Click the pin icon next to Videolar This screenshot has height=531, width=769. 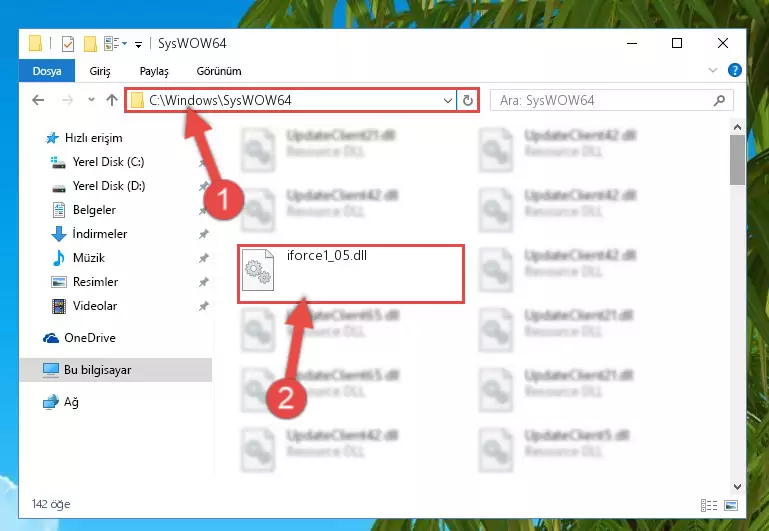[204, 306]
